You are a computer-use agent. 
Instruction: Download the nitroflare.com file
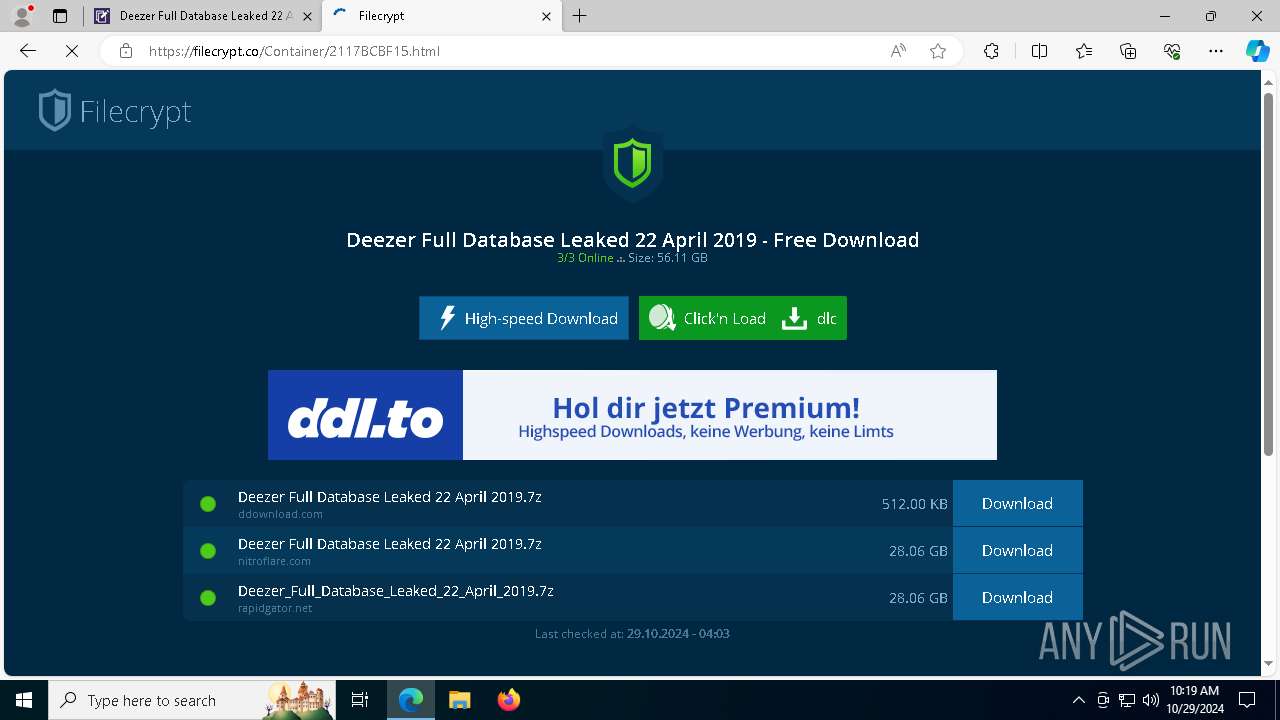[x=1017, y=550]
